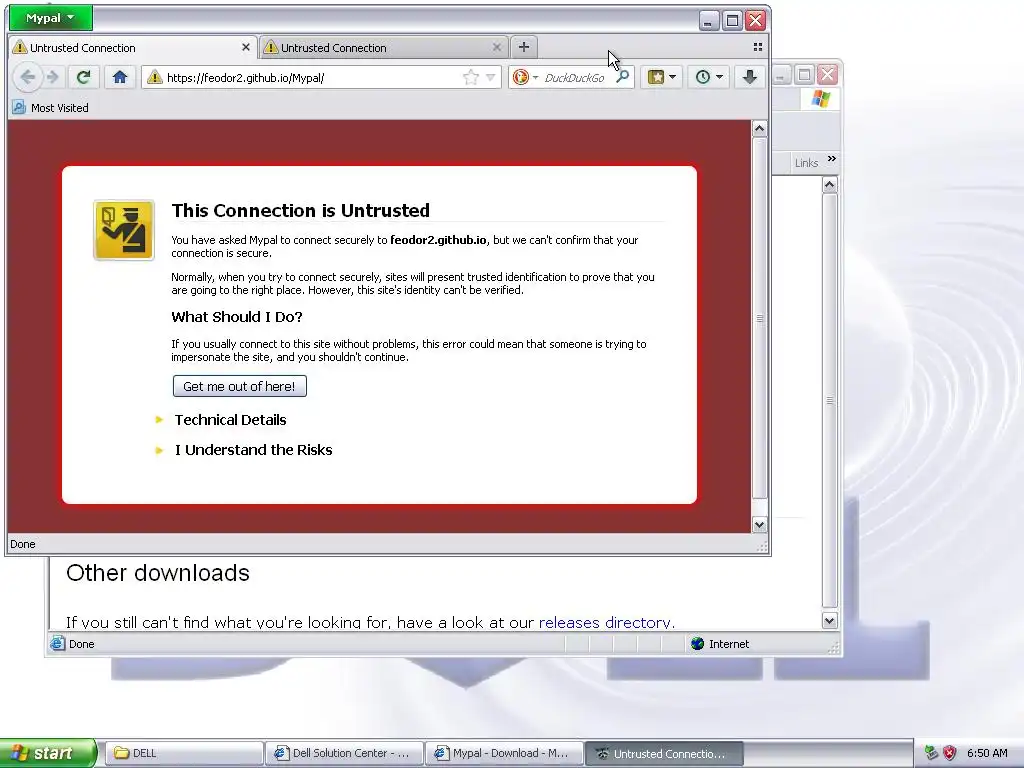Open the Mypal application menu
The image size is (1024, 768).
[x=50, y=18]
